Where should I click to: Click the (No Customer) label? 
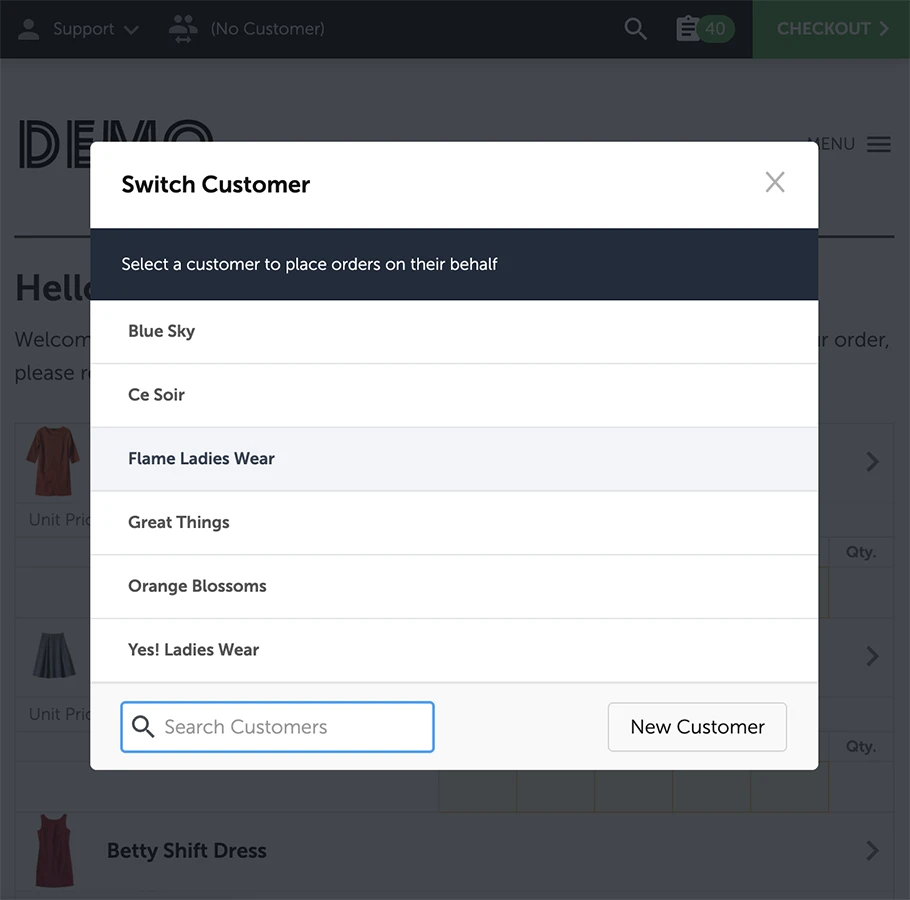[x=267, y=29]
